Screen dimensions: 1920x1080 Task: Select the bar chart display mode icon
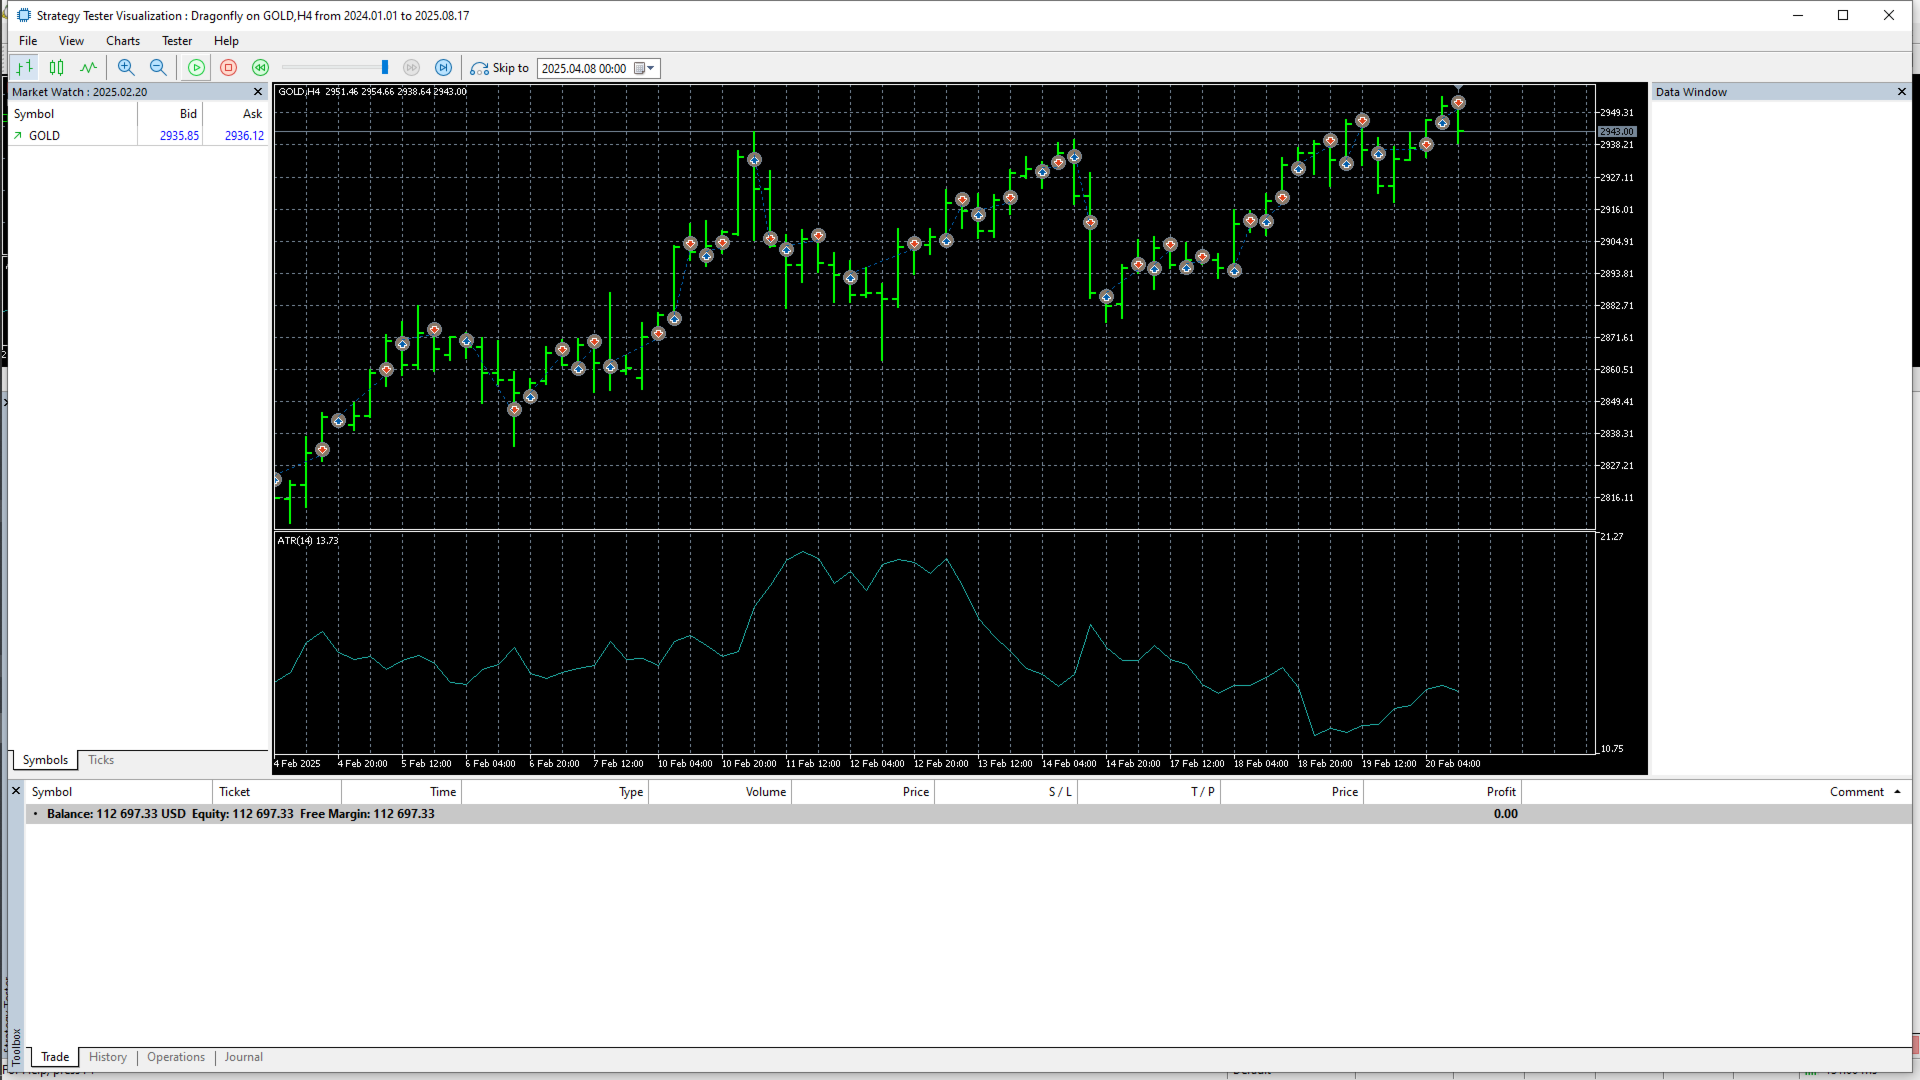tap(25, 68)
